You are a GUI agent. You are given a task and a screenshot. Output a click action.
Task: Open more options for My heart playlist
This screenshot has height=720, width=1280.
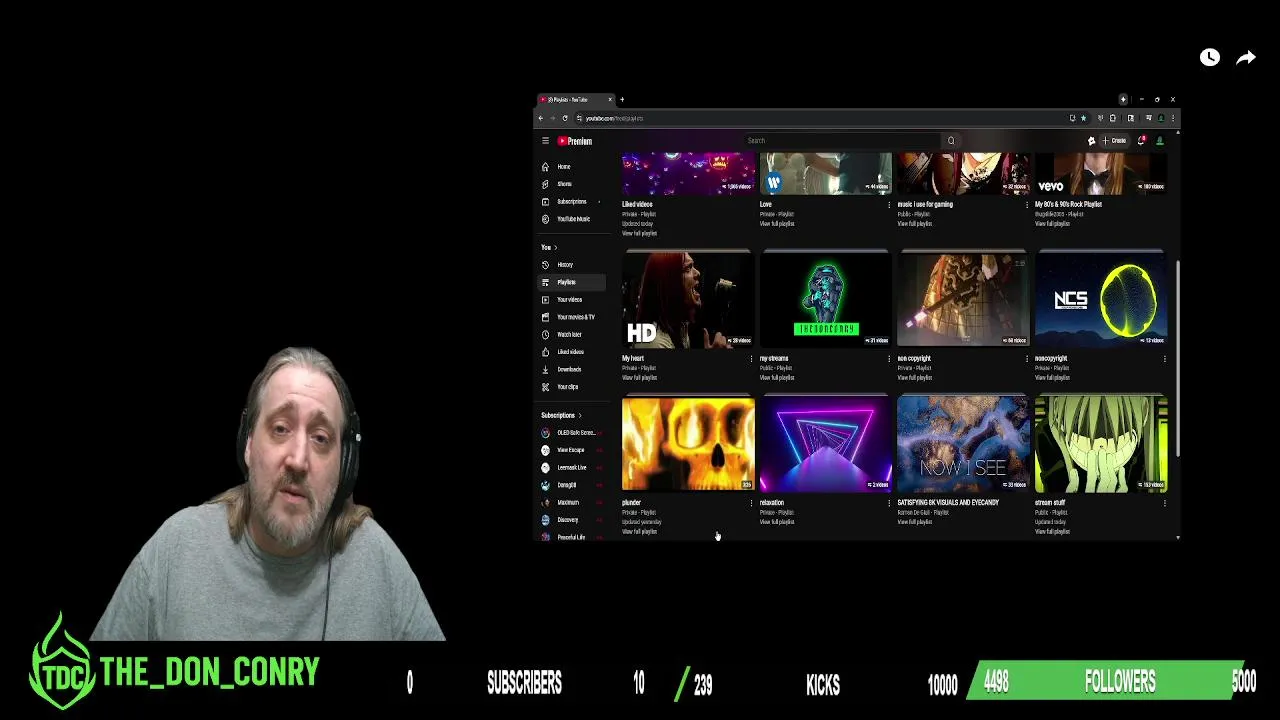[x=751, y=359]
